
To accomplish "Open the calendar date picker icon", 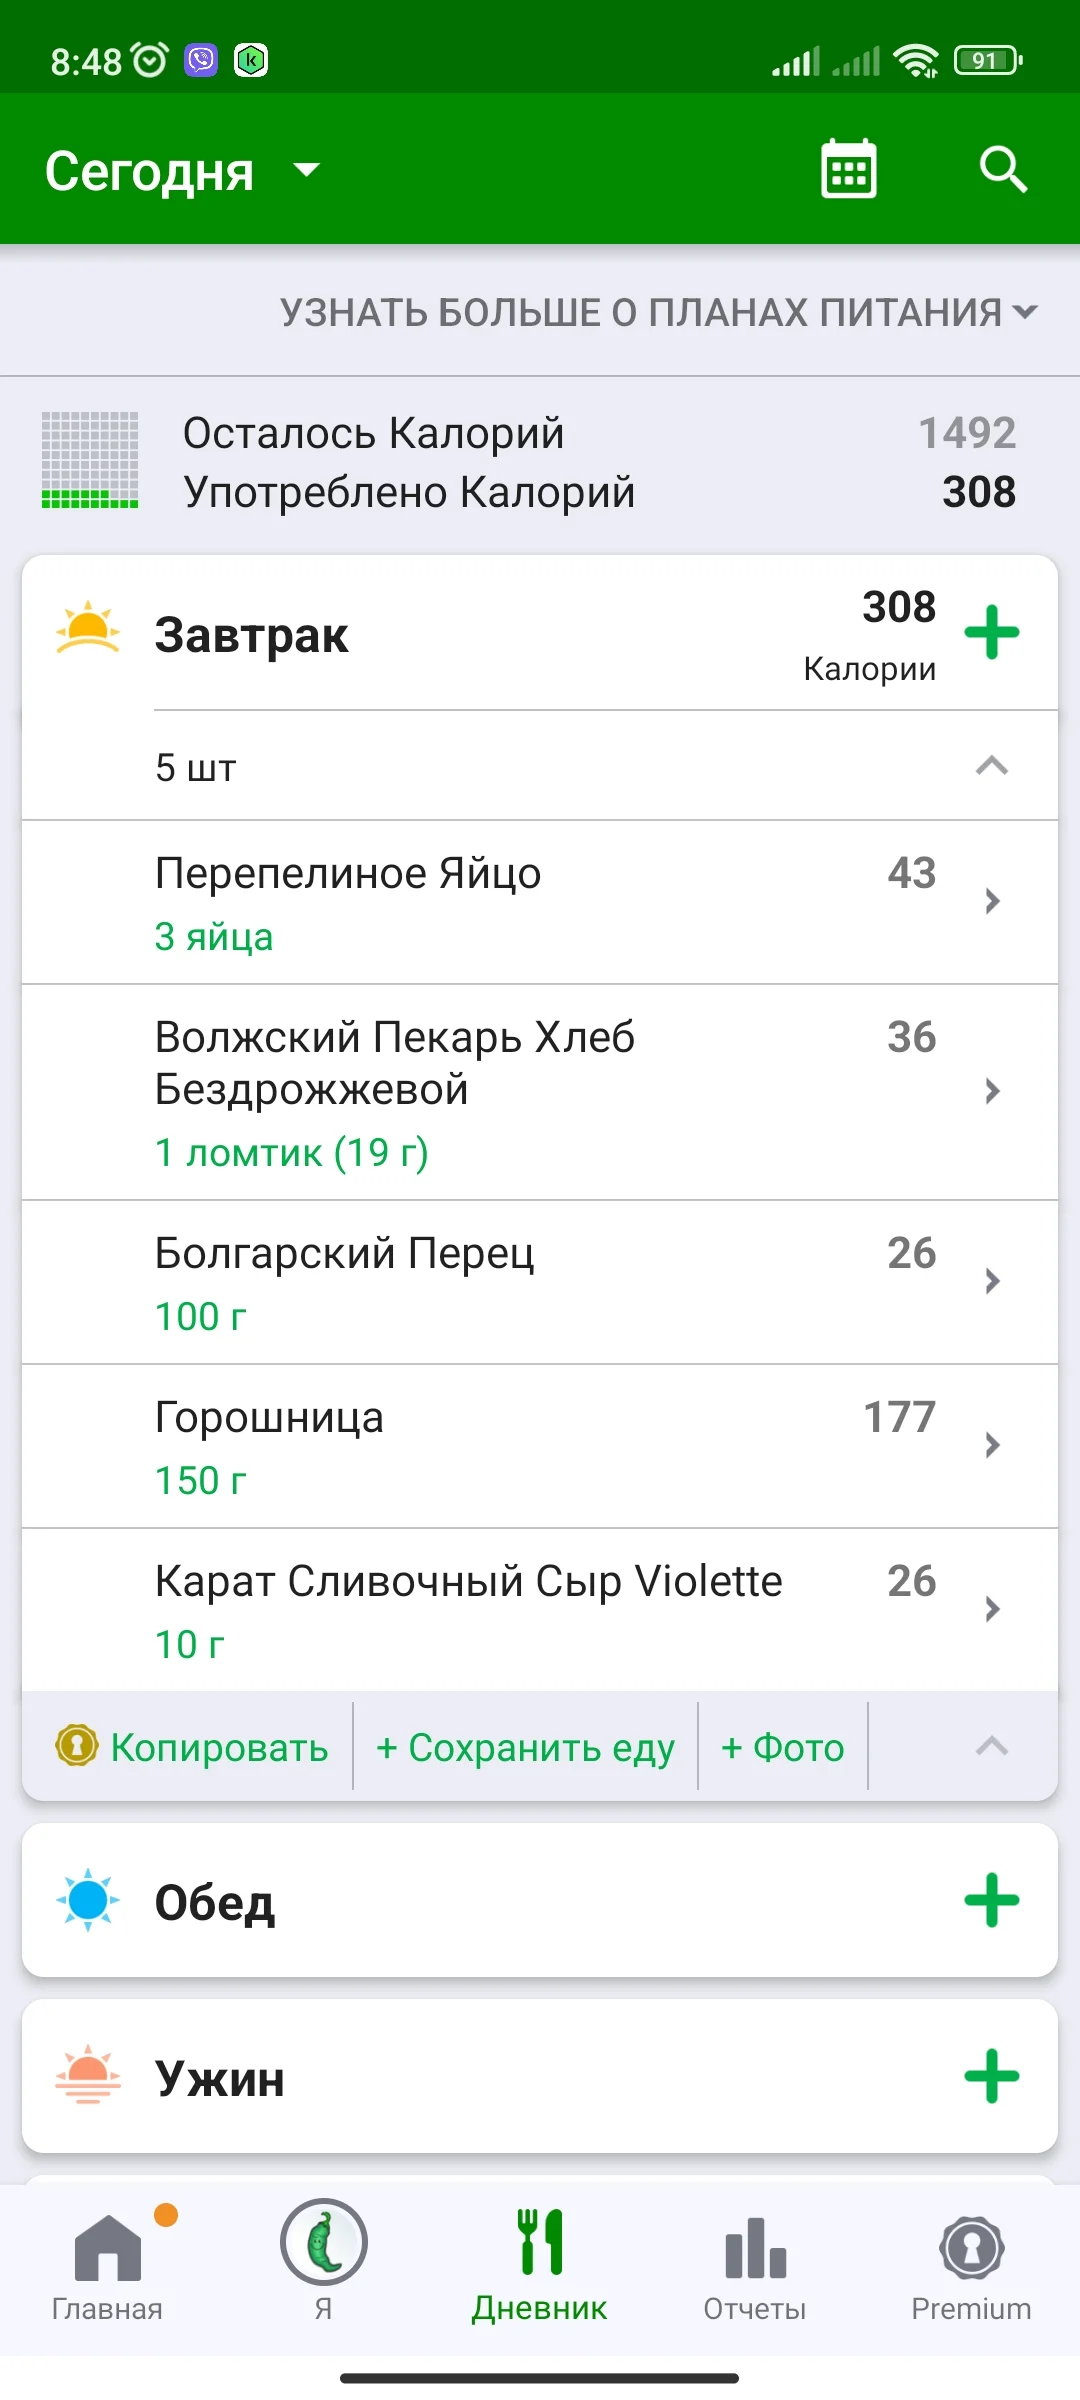I will (848, 170).
